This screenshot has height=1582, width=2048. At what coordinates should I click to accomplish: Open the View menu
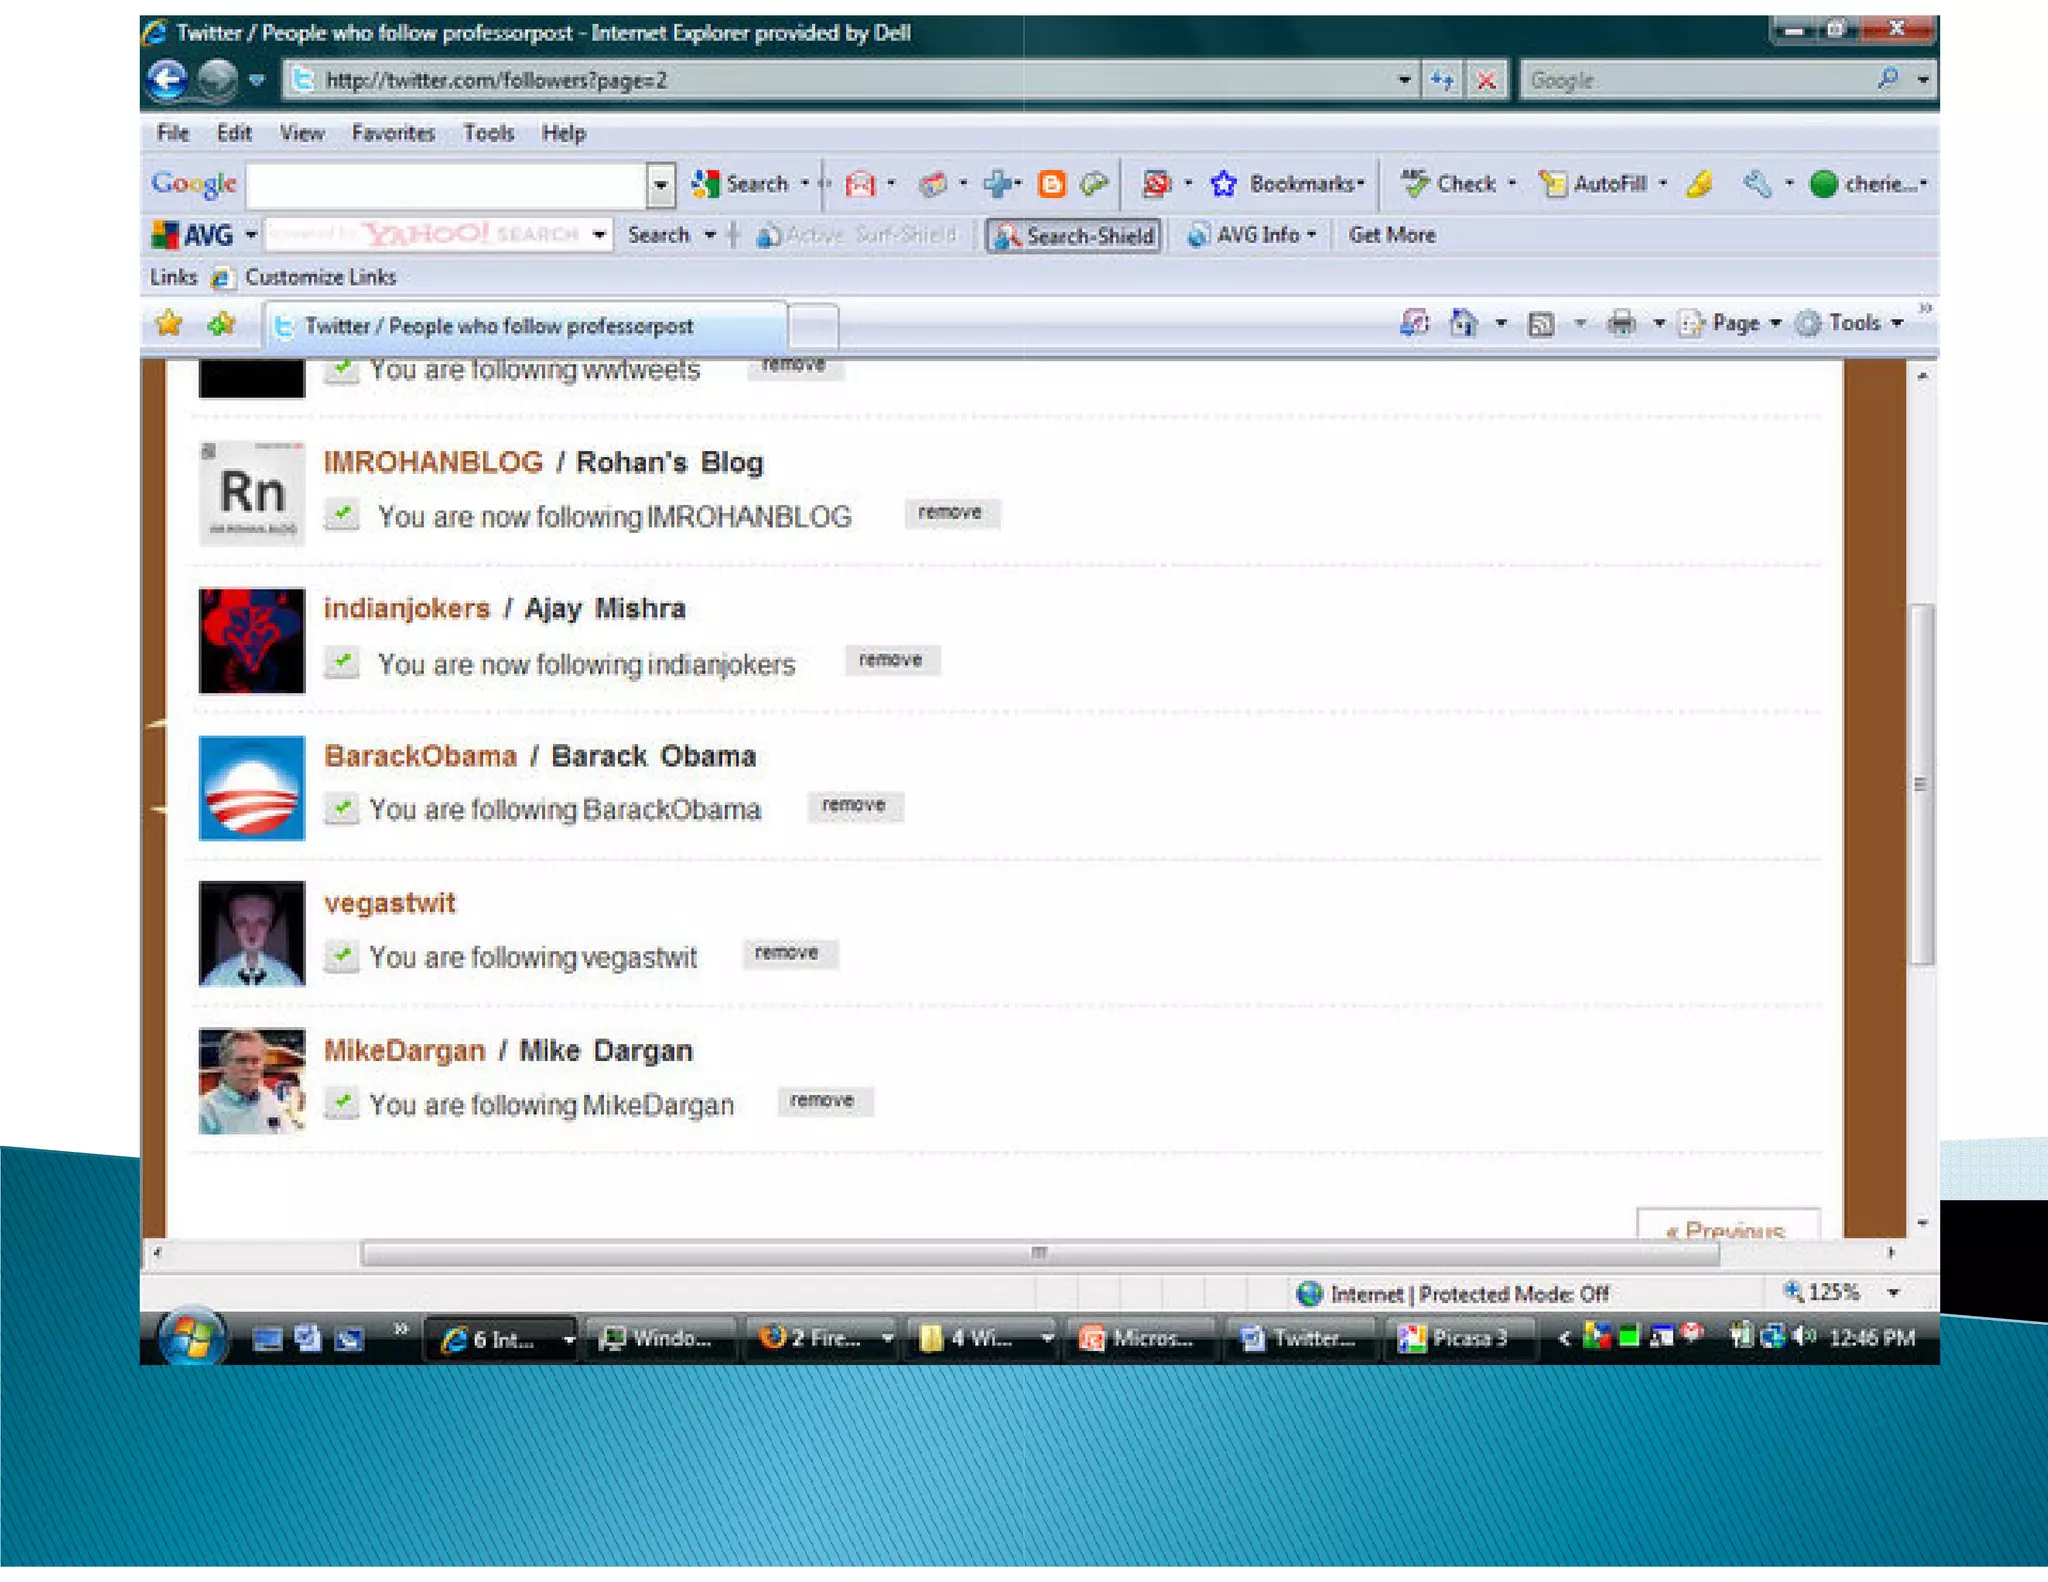pyautogui.click(x=301, y=133)
